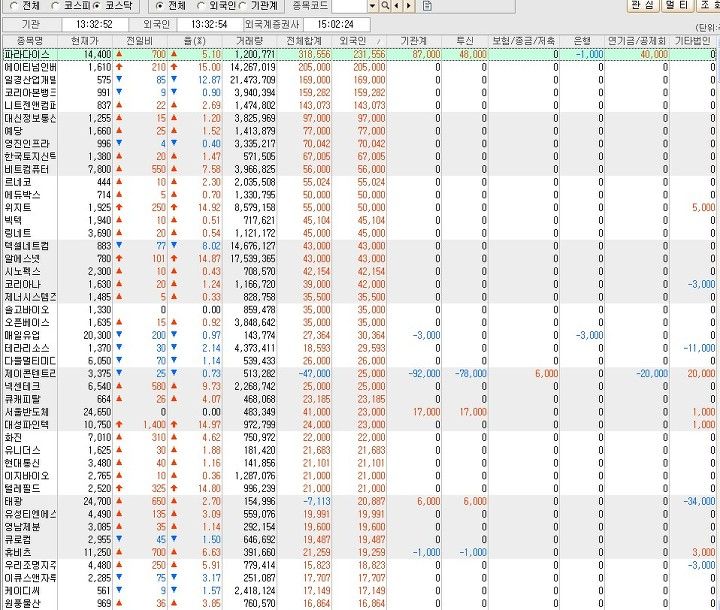720x610 pixels.
Task: Select the 이지바이오 stock row
Action: click(x=360, y=476)
